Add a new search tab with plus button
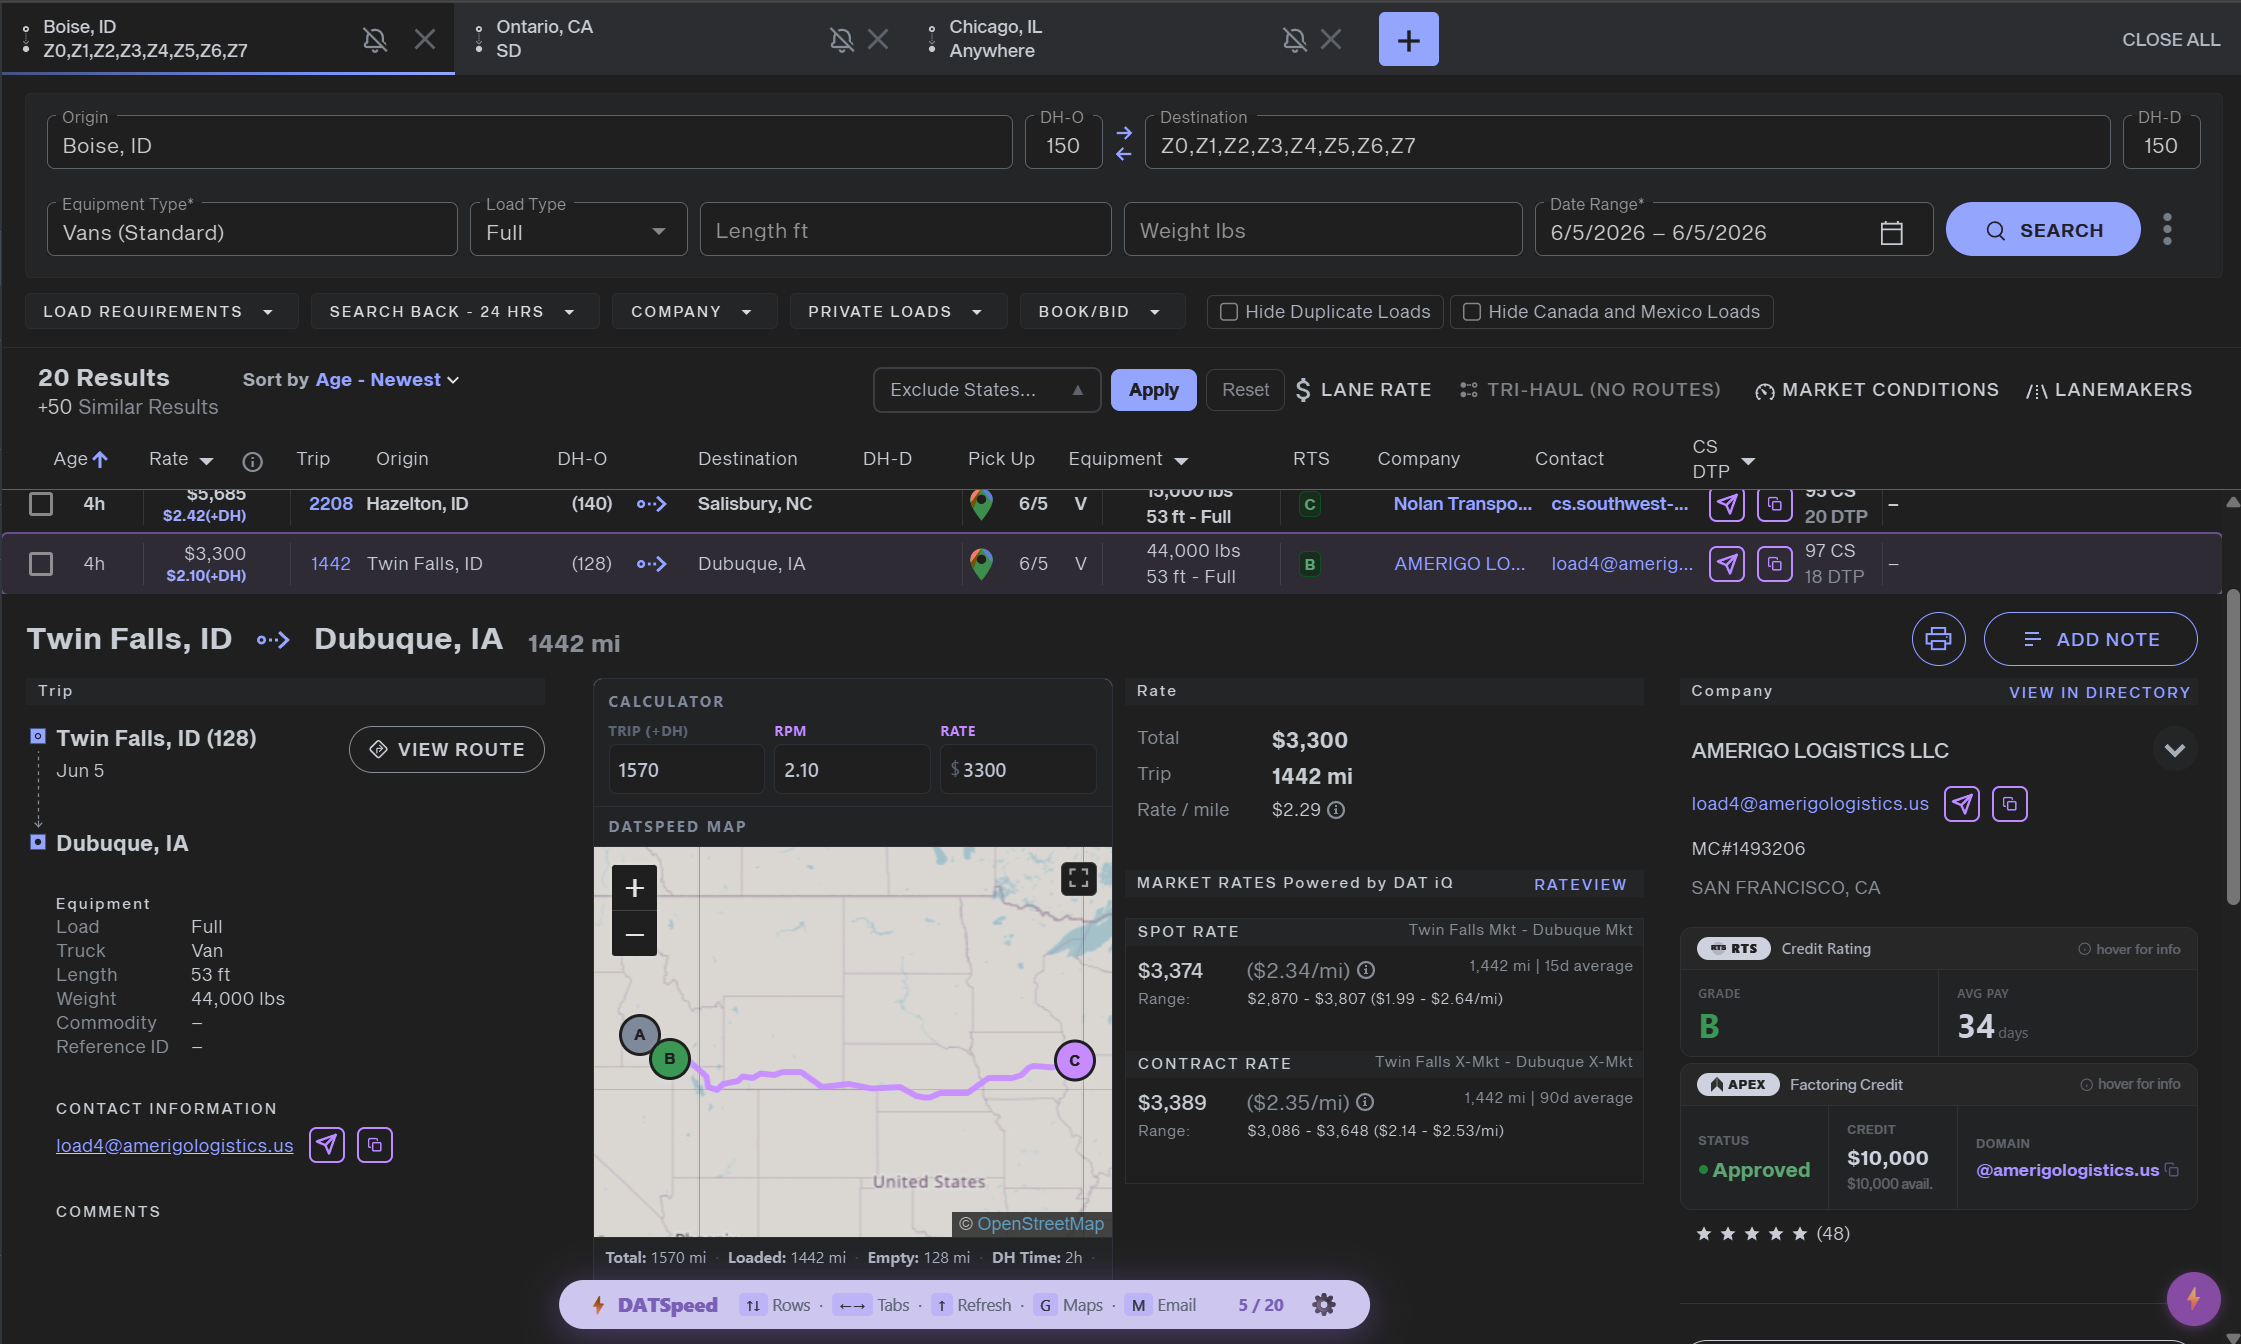The image size is (2241, 1344). coord(1408,39)
